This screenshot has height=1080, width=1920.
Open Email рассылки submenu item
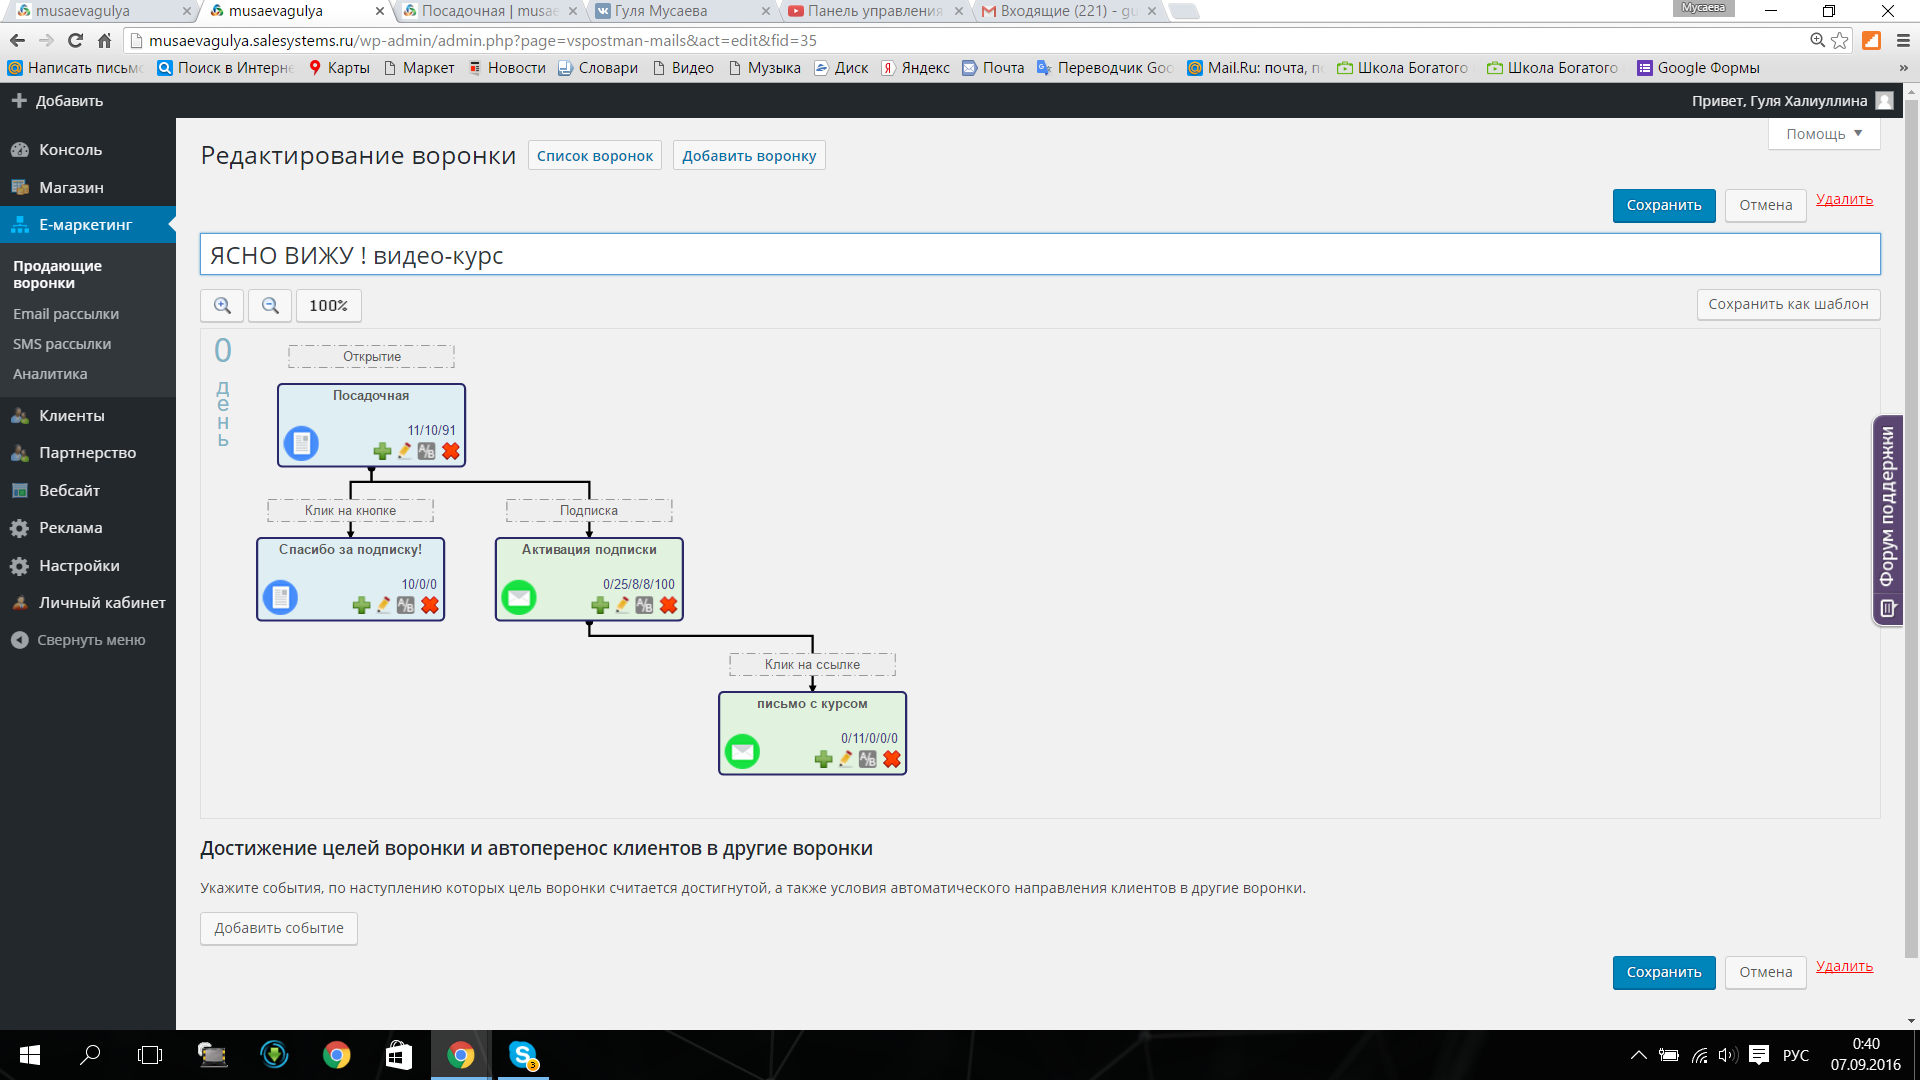tap(66, 314)
